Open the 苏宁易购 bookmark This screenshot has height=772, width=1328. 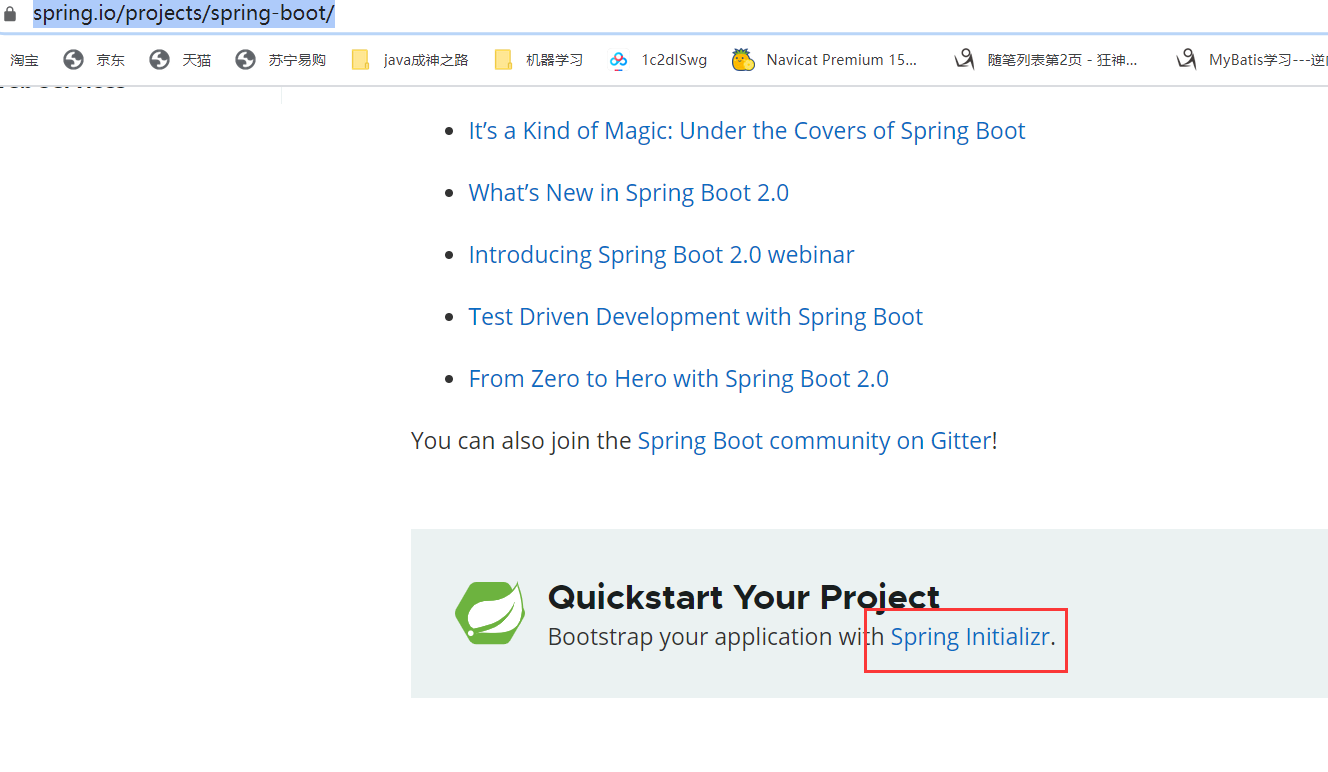pyautogui.click(x=297, y=60)
